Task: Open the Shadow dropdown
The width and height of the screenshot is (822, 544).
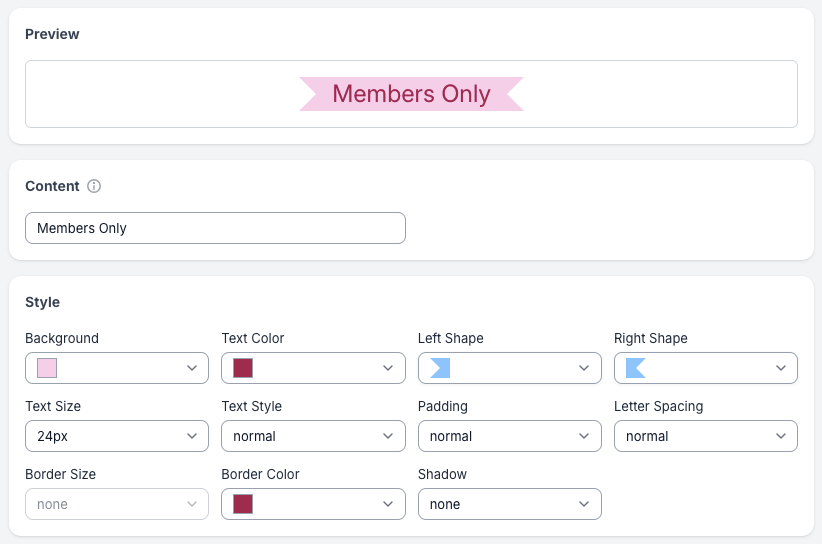Action: tap(509, 504)
